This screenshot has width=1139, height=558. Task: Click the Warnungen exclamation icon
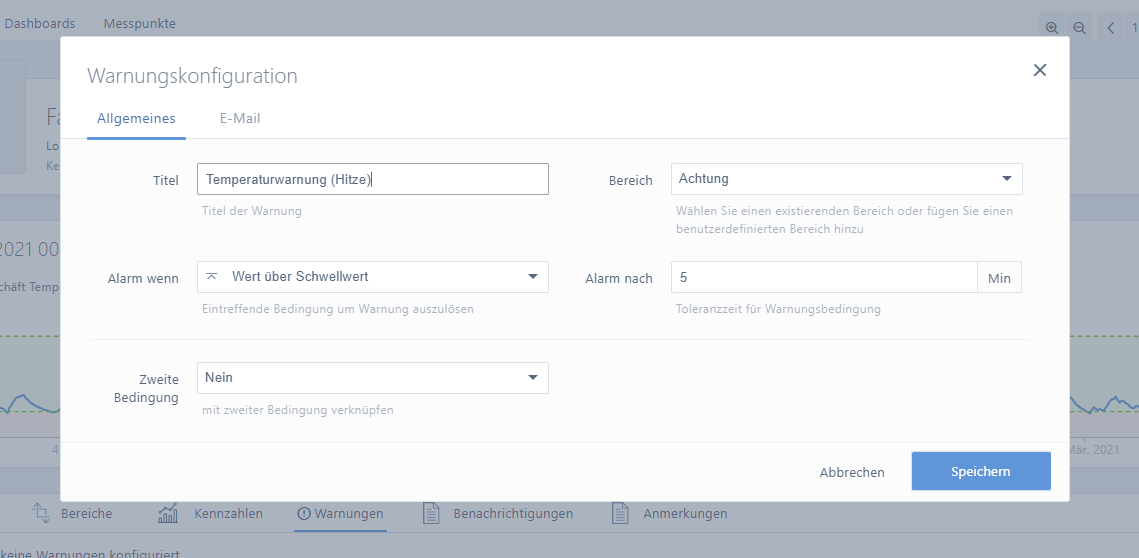click(304, 513)
